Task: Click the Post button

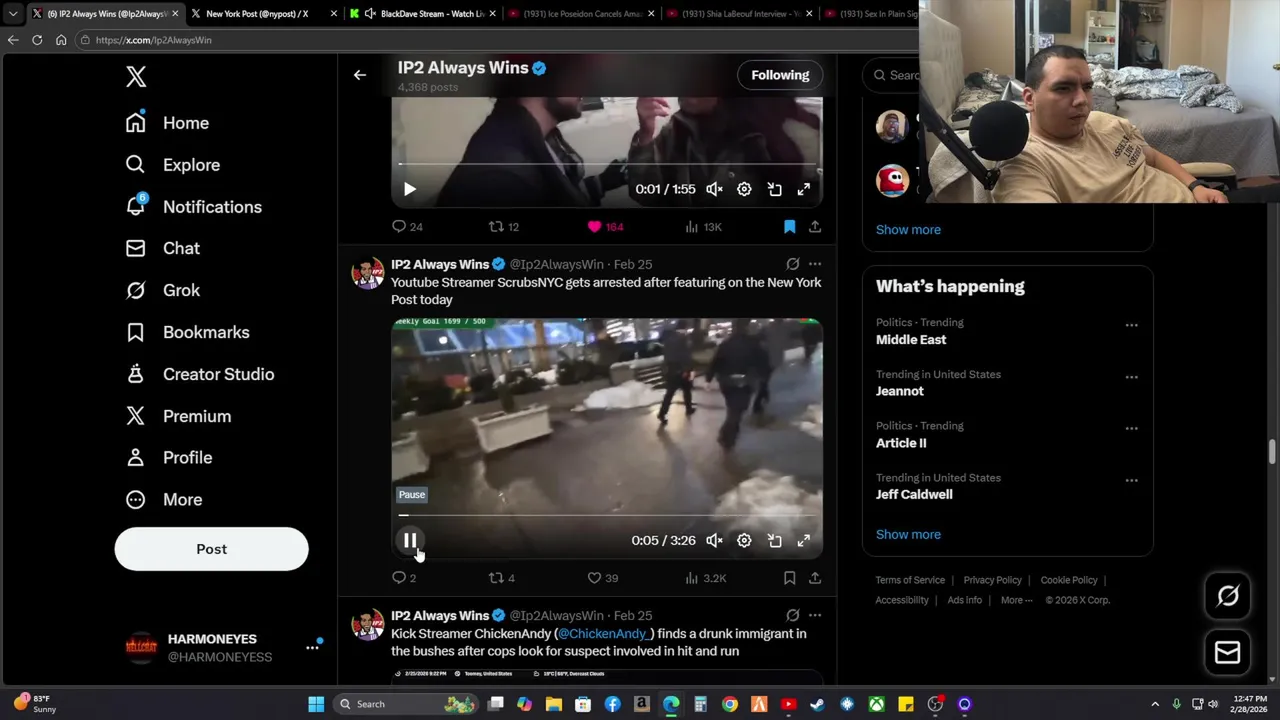Action: pos(211,549)
